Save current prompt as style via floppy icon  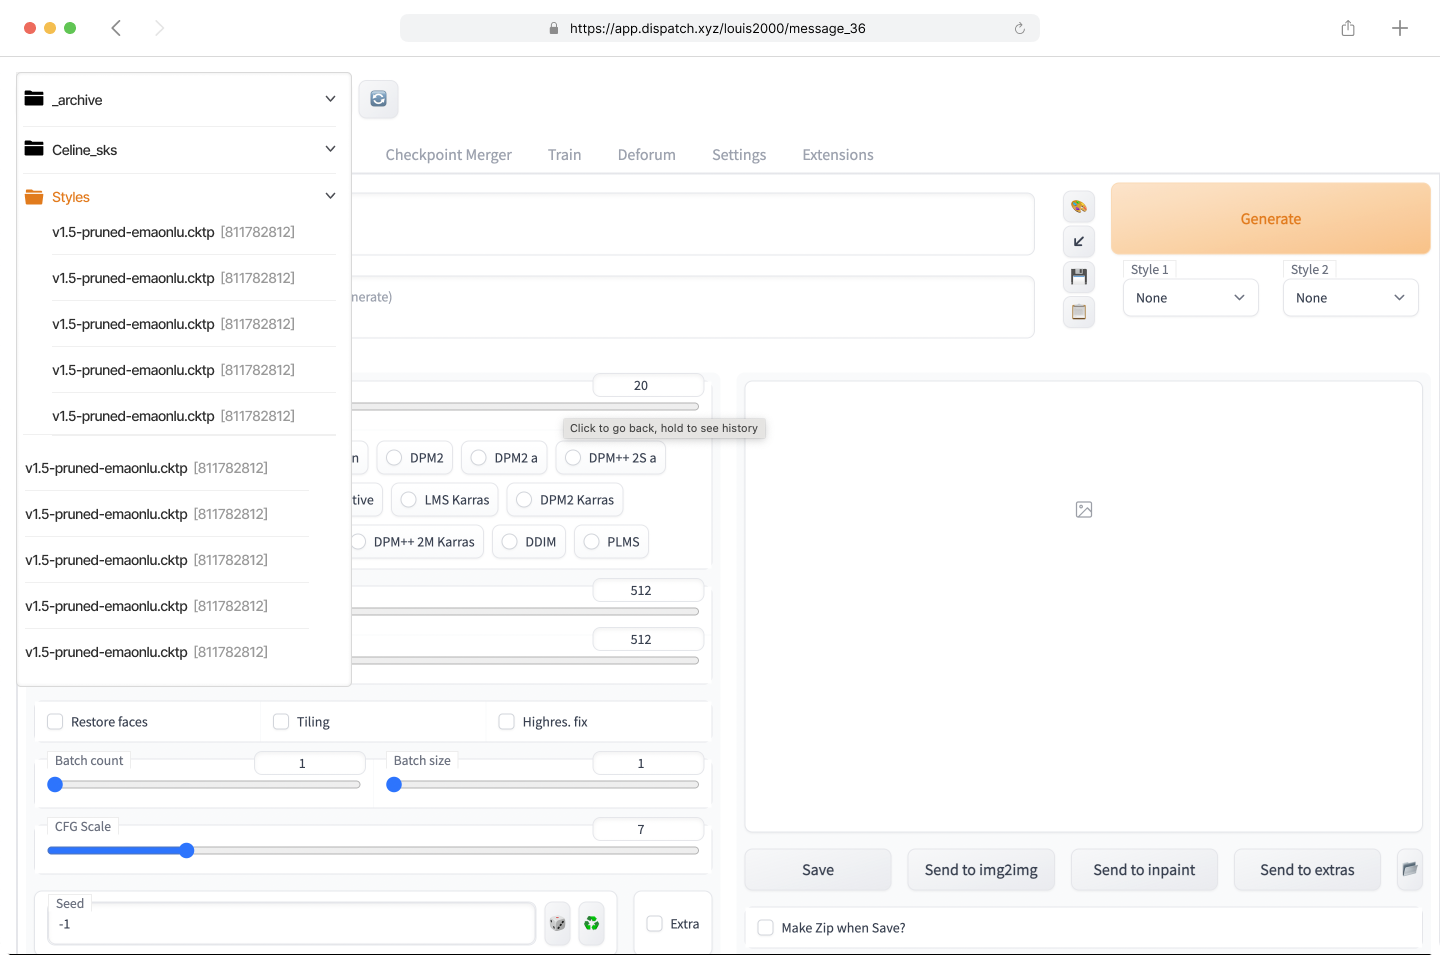(x=1079, y=276)
